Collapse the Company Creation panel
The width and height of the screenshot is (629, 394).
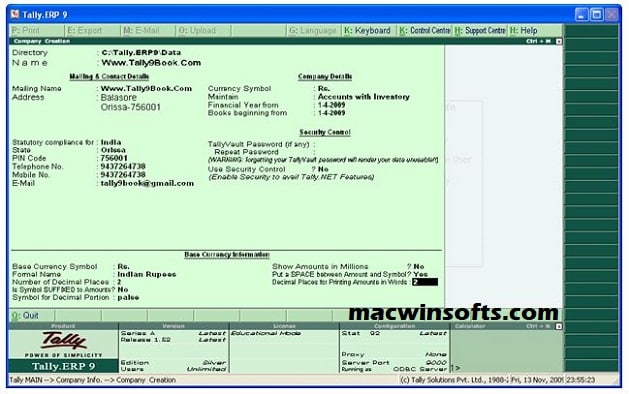(559, 41)
